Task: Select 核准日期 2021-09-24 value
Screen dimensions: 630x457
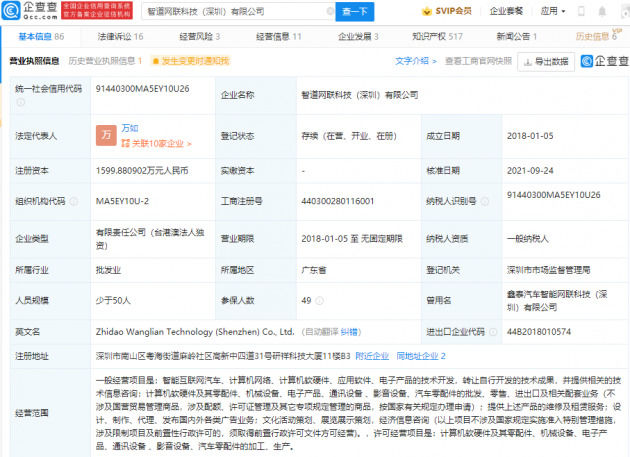Action: 530,171
